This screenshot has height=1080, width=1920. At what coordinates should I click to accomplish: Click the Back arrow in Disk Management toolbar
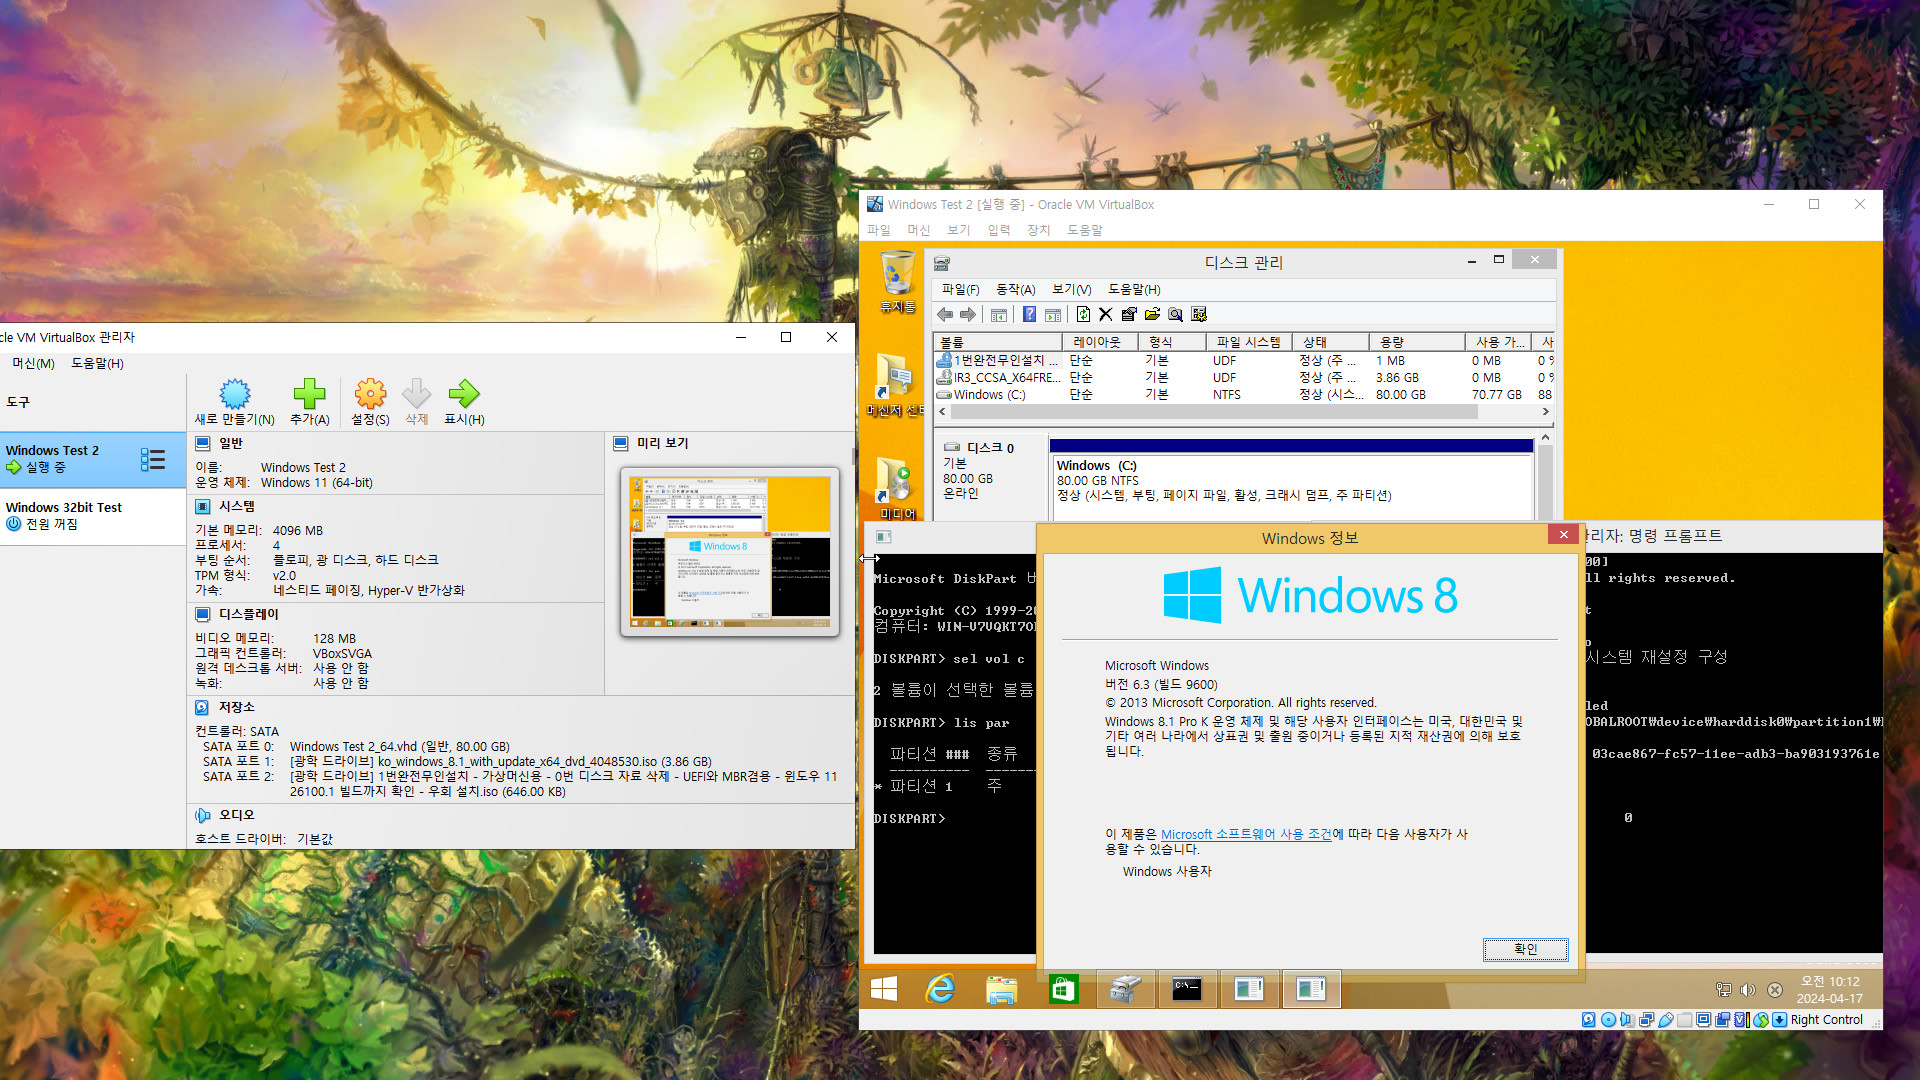click(945, 315)
